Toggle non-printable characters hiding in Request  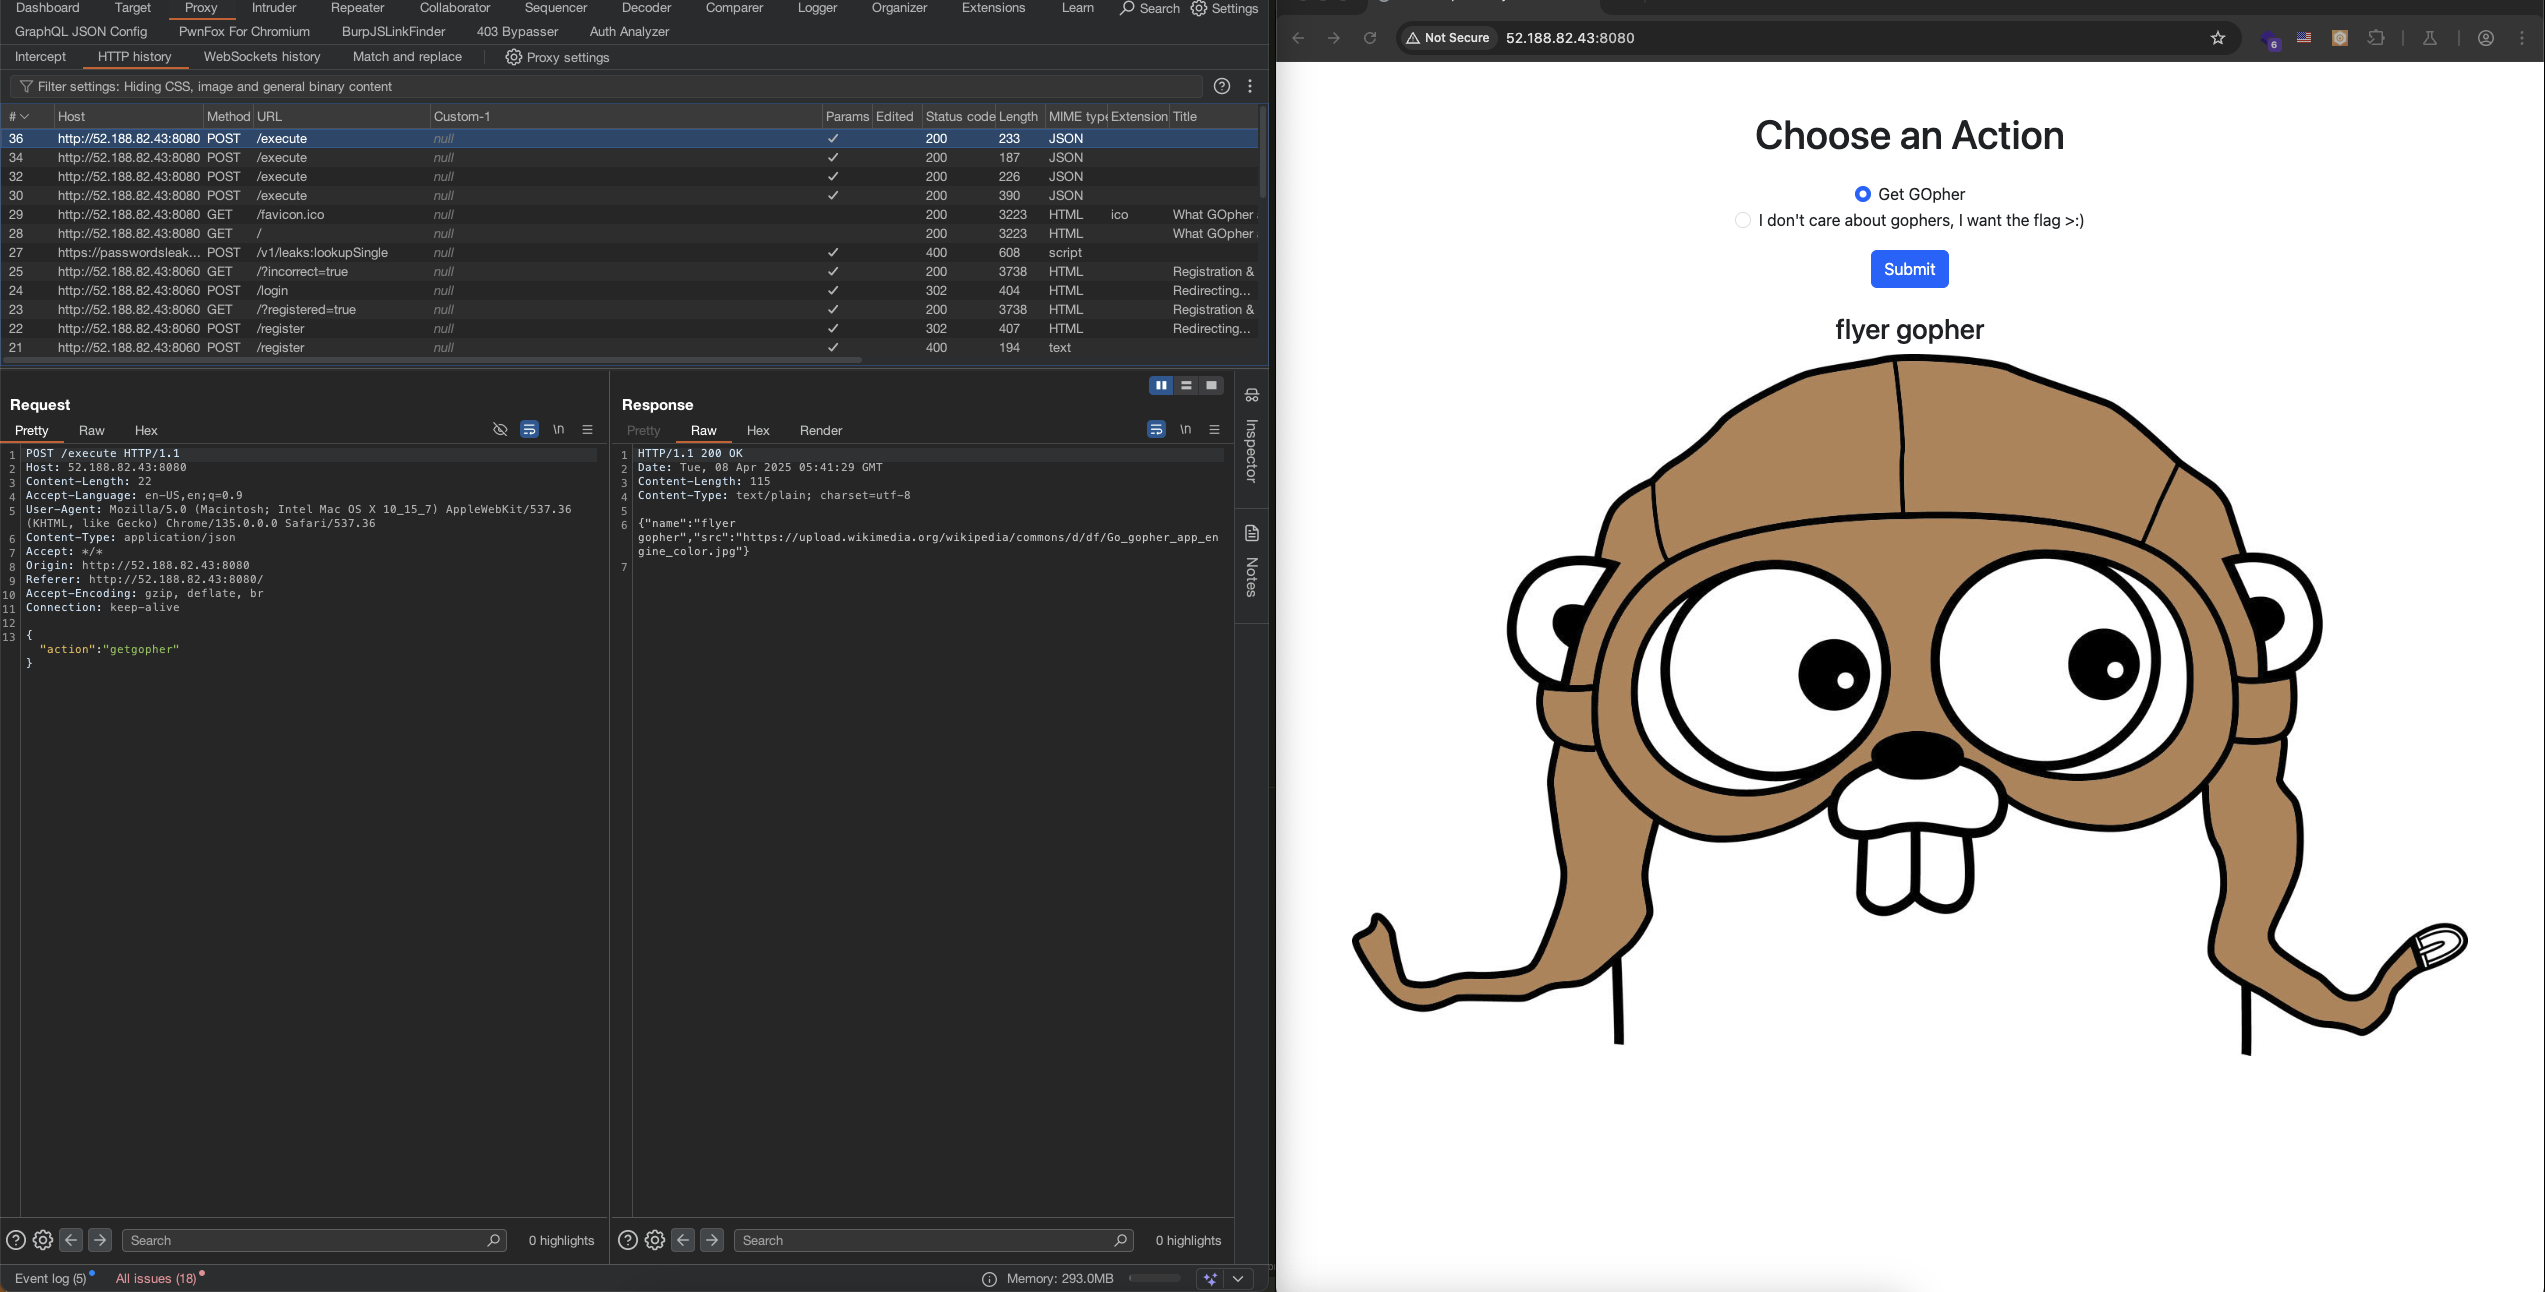coord(500,430)
